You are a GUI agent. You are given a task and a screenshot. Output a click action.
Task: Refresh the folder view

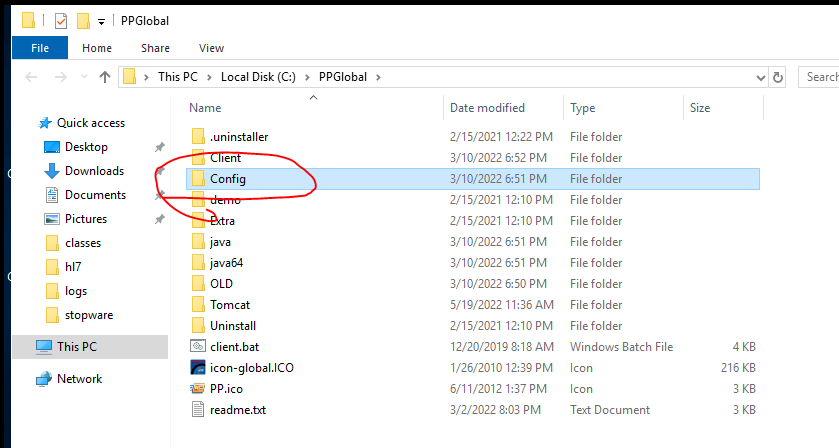coord(778,78)
